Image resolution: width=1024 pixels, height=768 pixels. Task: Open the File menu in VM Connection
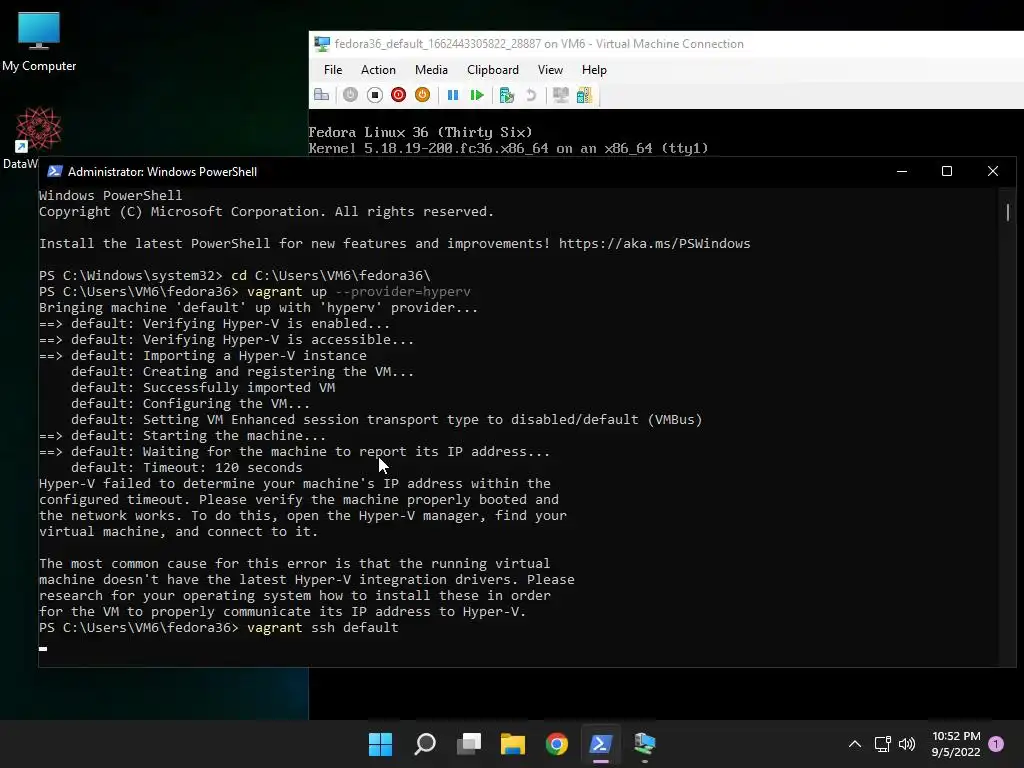pos(333,70)
